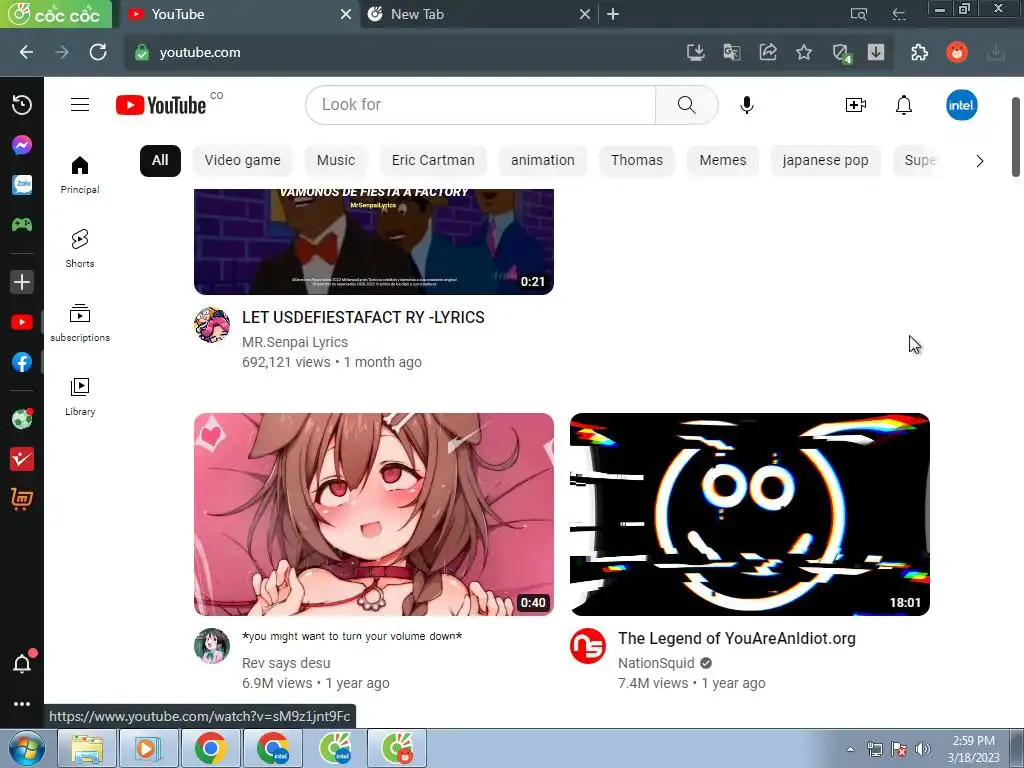Open Facebook shortcut in Coc Coc sidebar
Image resolution: width=1024 pixels, height=768 pixels.
click(22, 362)
